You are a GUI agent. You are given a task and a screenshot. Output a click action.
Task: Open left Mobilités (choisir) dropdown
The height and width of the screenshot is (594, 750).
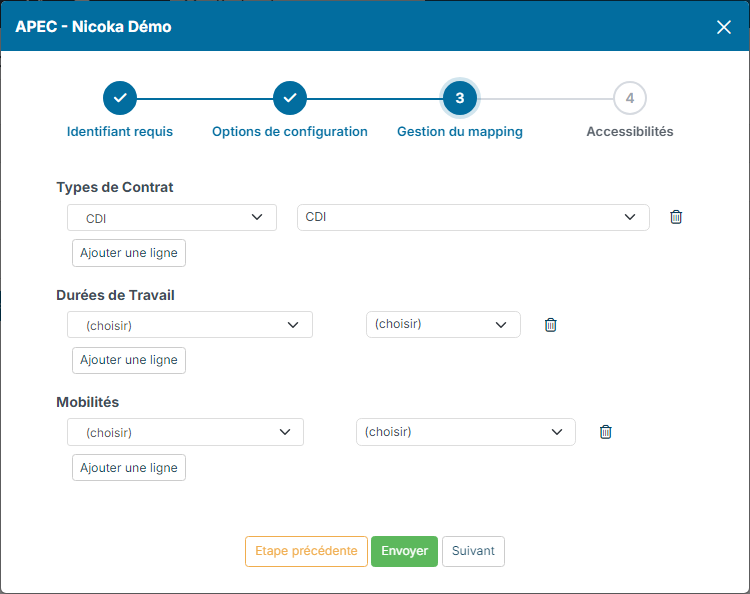[185, 432]
